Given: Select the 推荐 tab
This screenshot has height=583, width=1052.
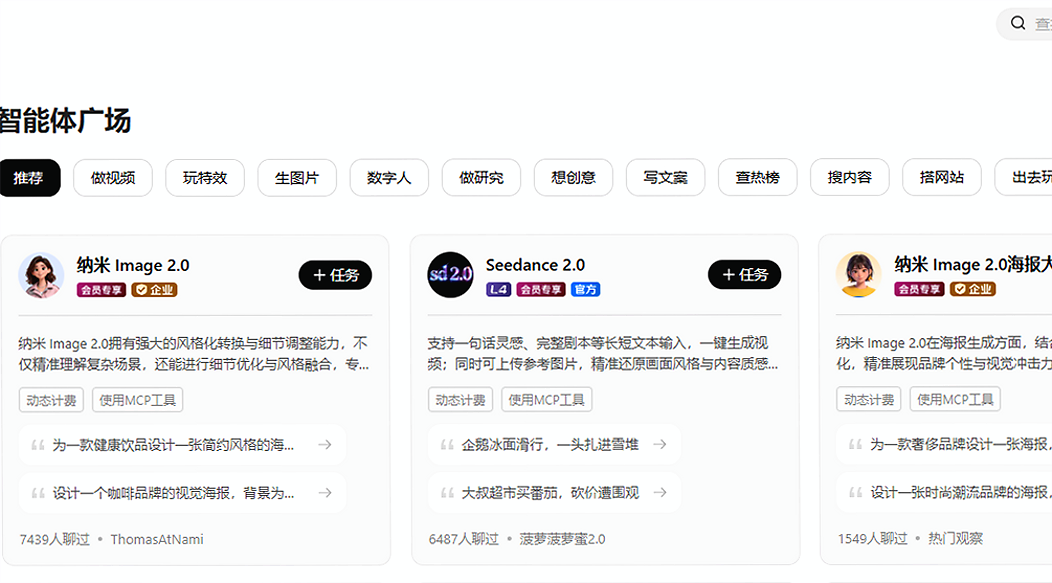Looking at the screenshot, I should click(x=29, y=178).
